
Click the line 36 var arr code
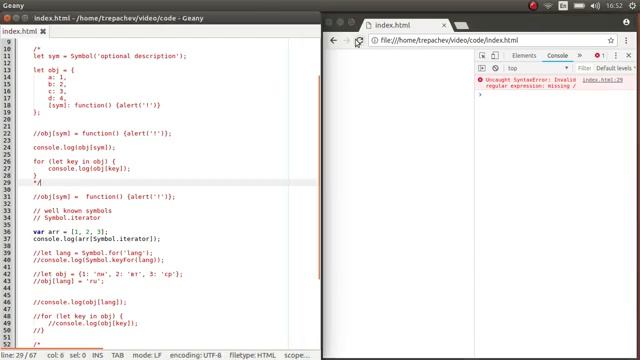coord(70,232)
